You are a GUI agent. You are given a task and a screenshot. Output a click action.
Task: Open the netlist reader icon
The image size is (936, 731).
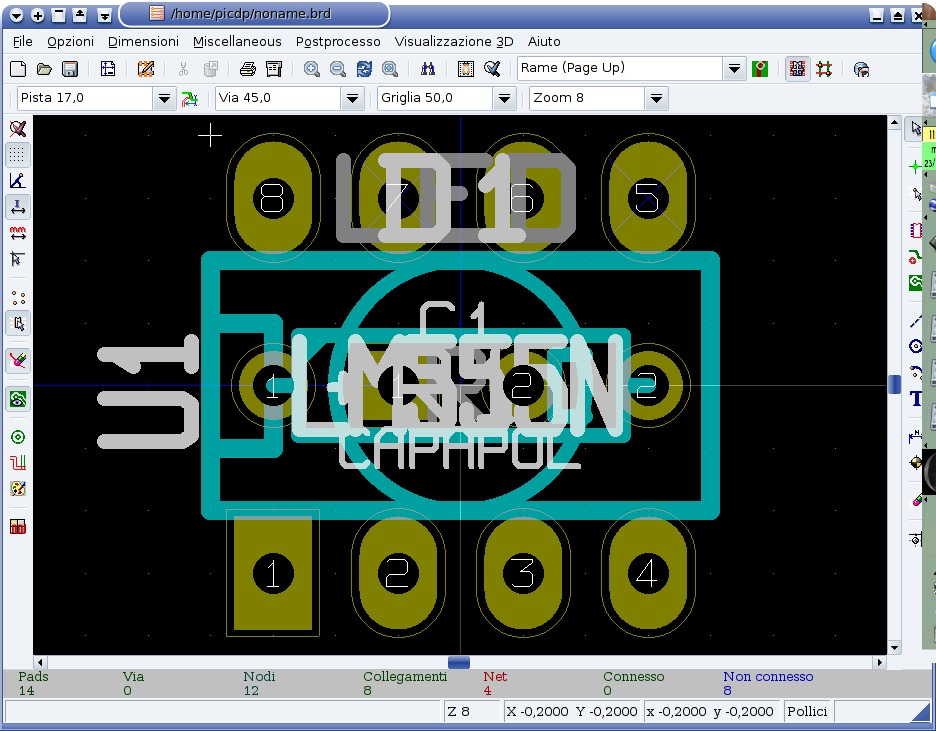[466, 69]
